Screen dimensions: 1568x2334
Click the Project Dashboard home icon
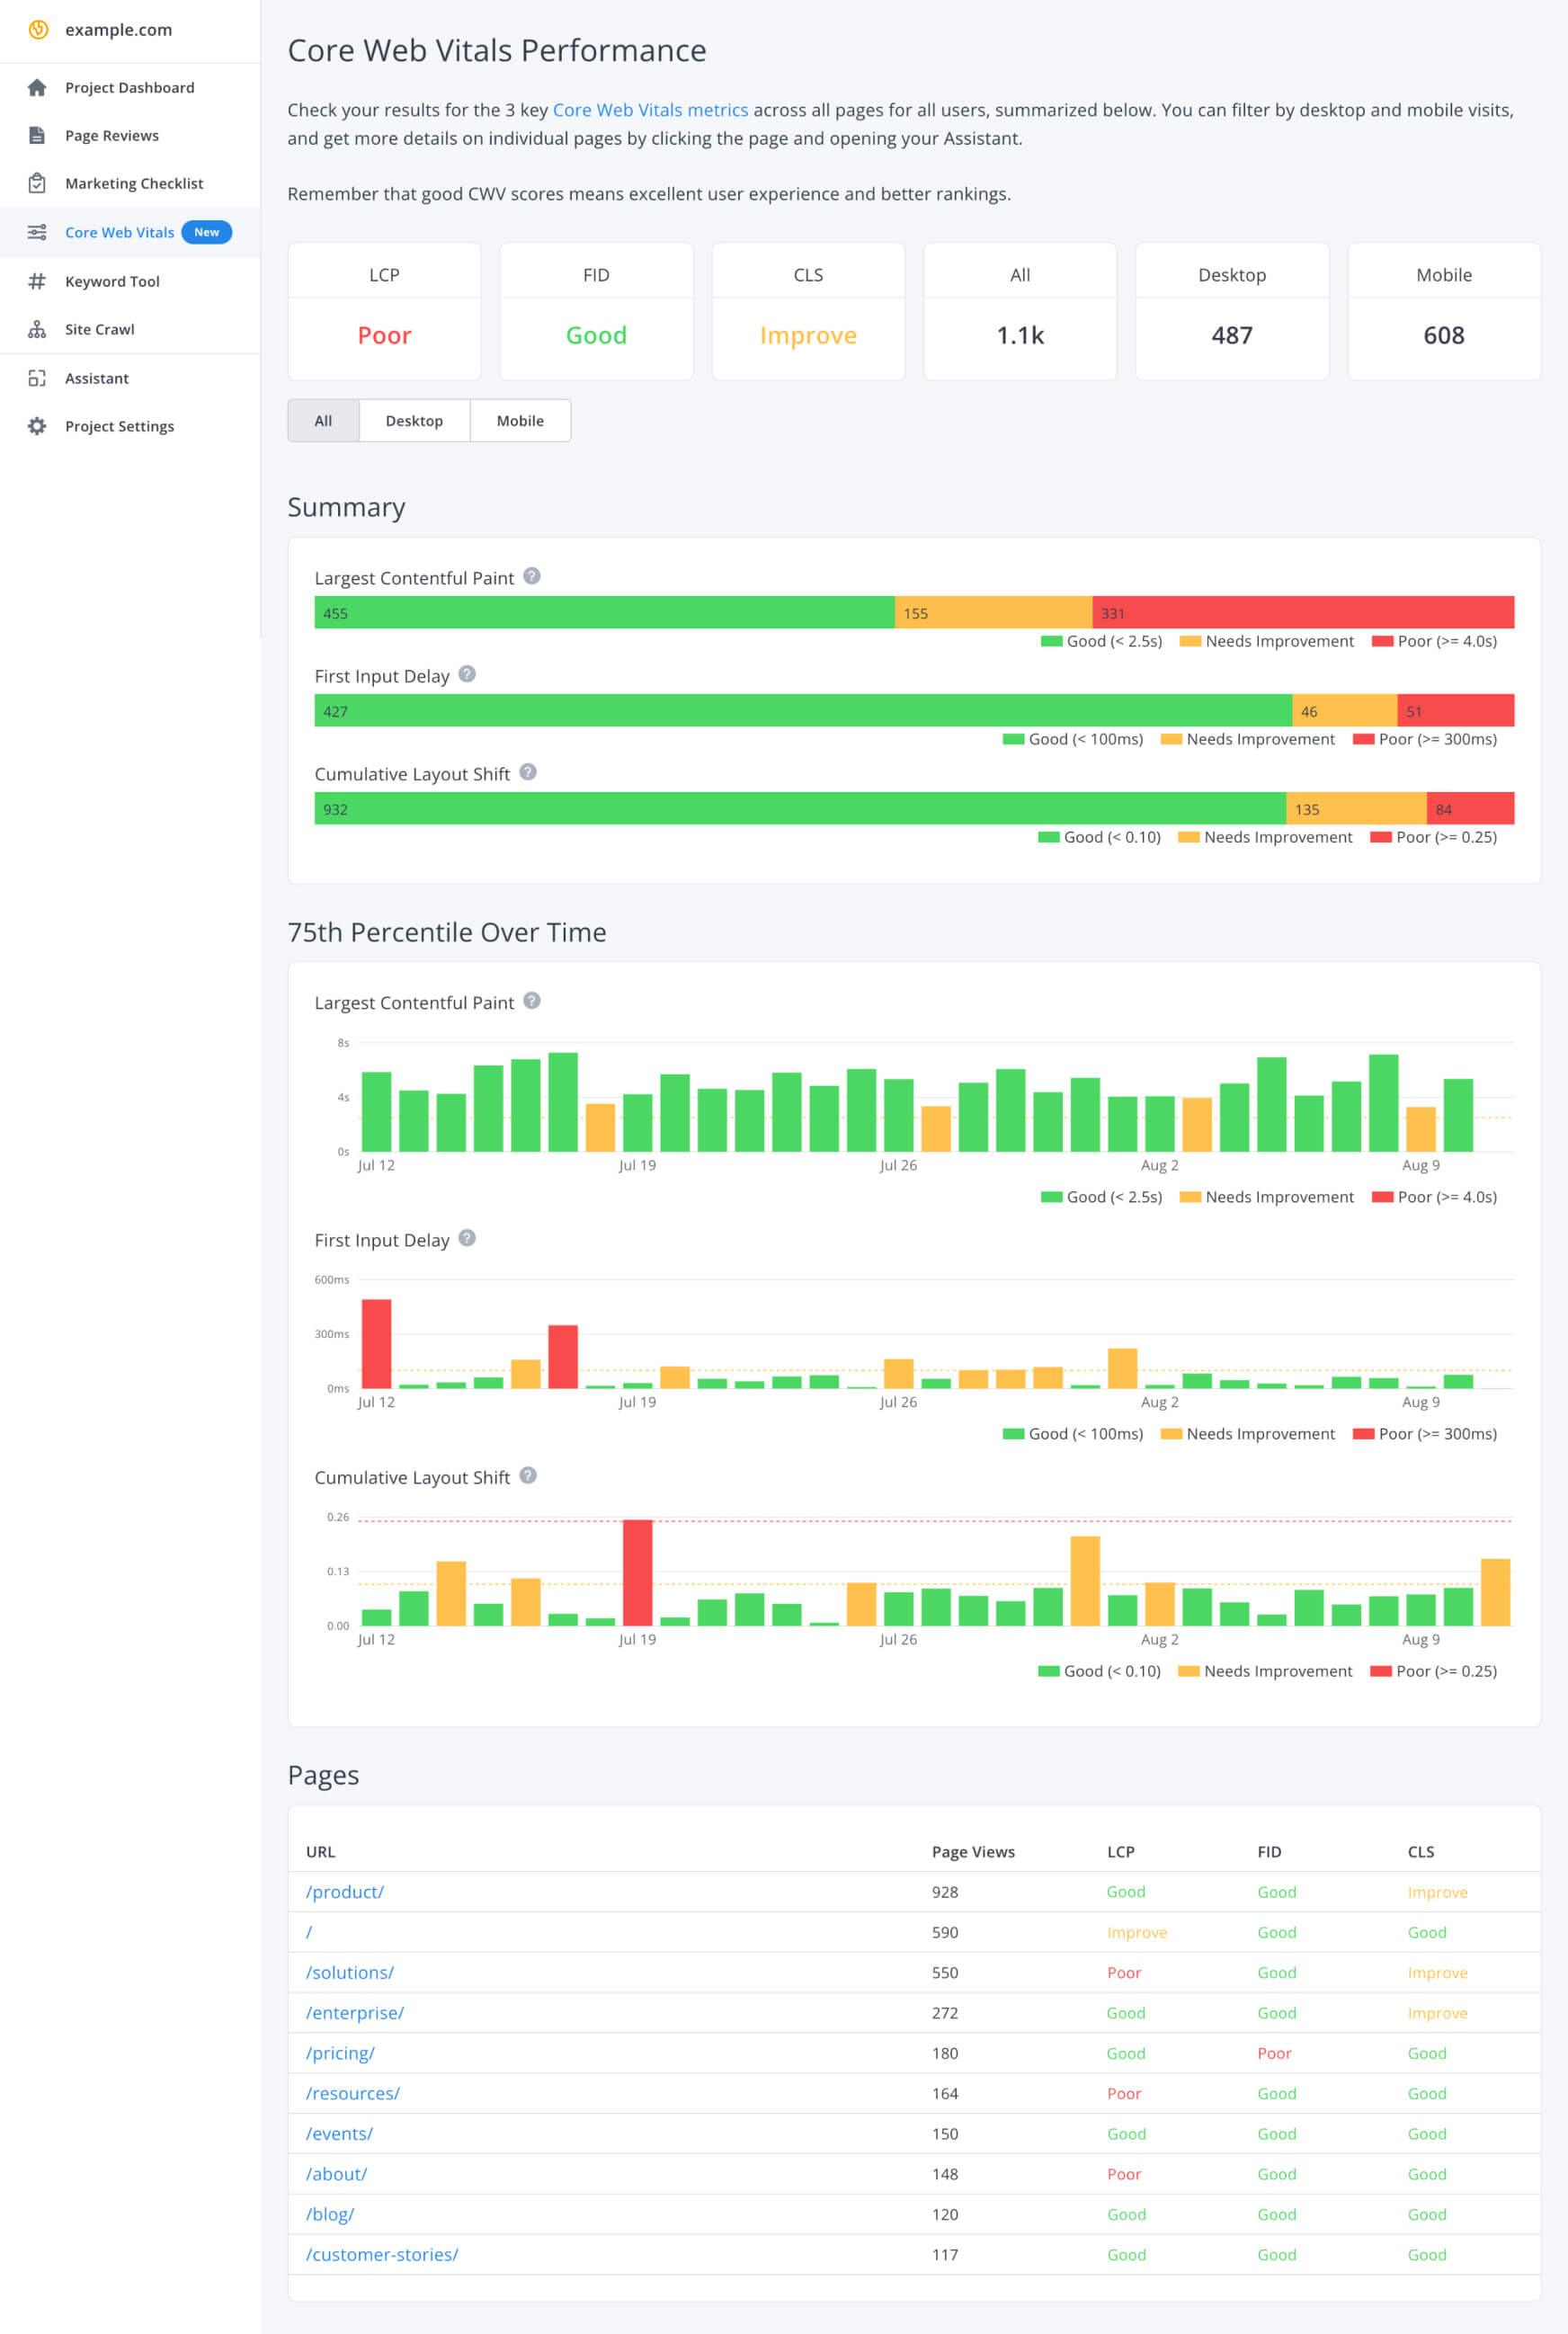tap(37, 88)
